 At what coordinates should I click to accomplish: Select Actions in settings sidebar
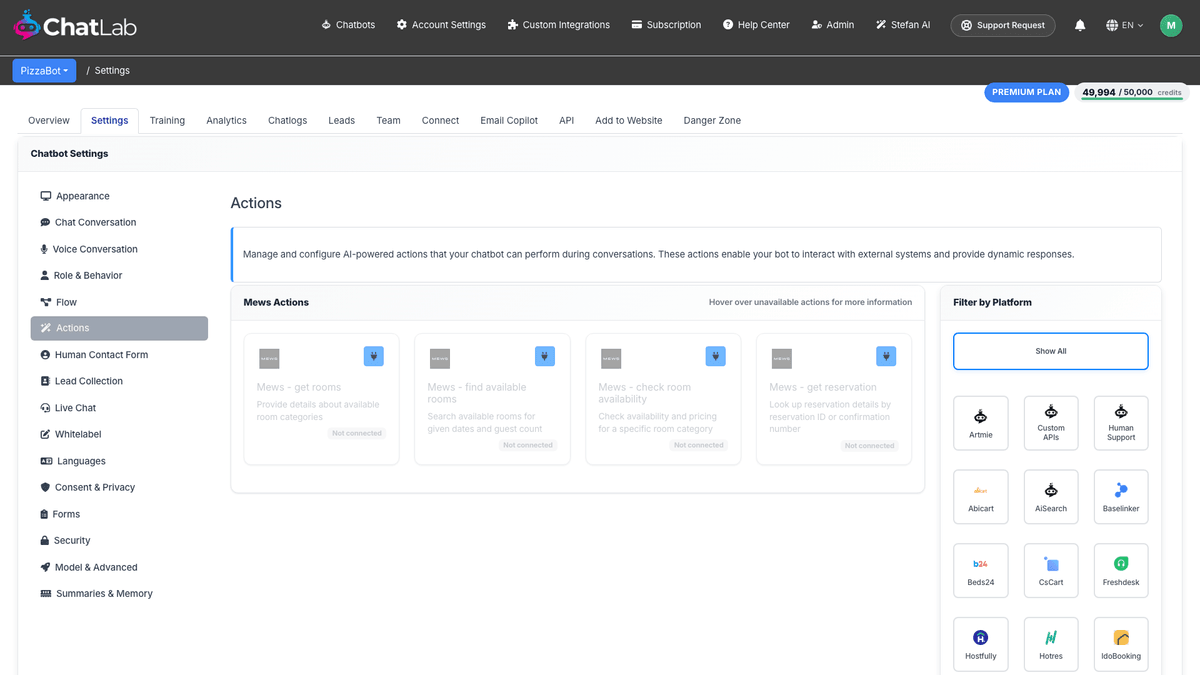[119, 328]
